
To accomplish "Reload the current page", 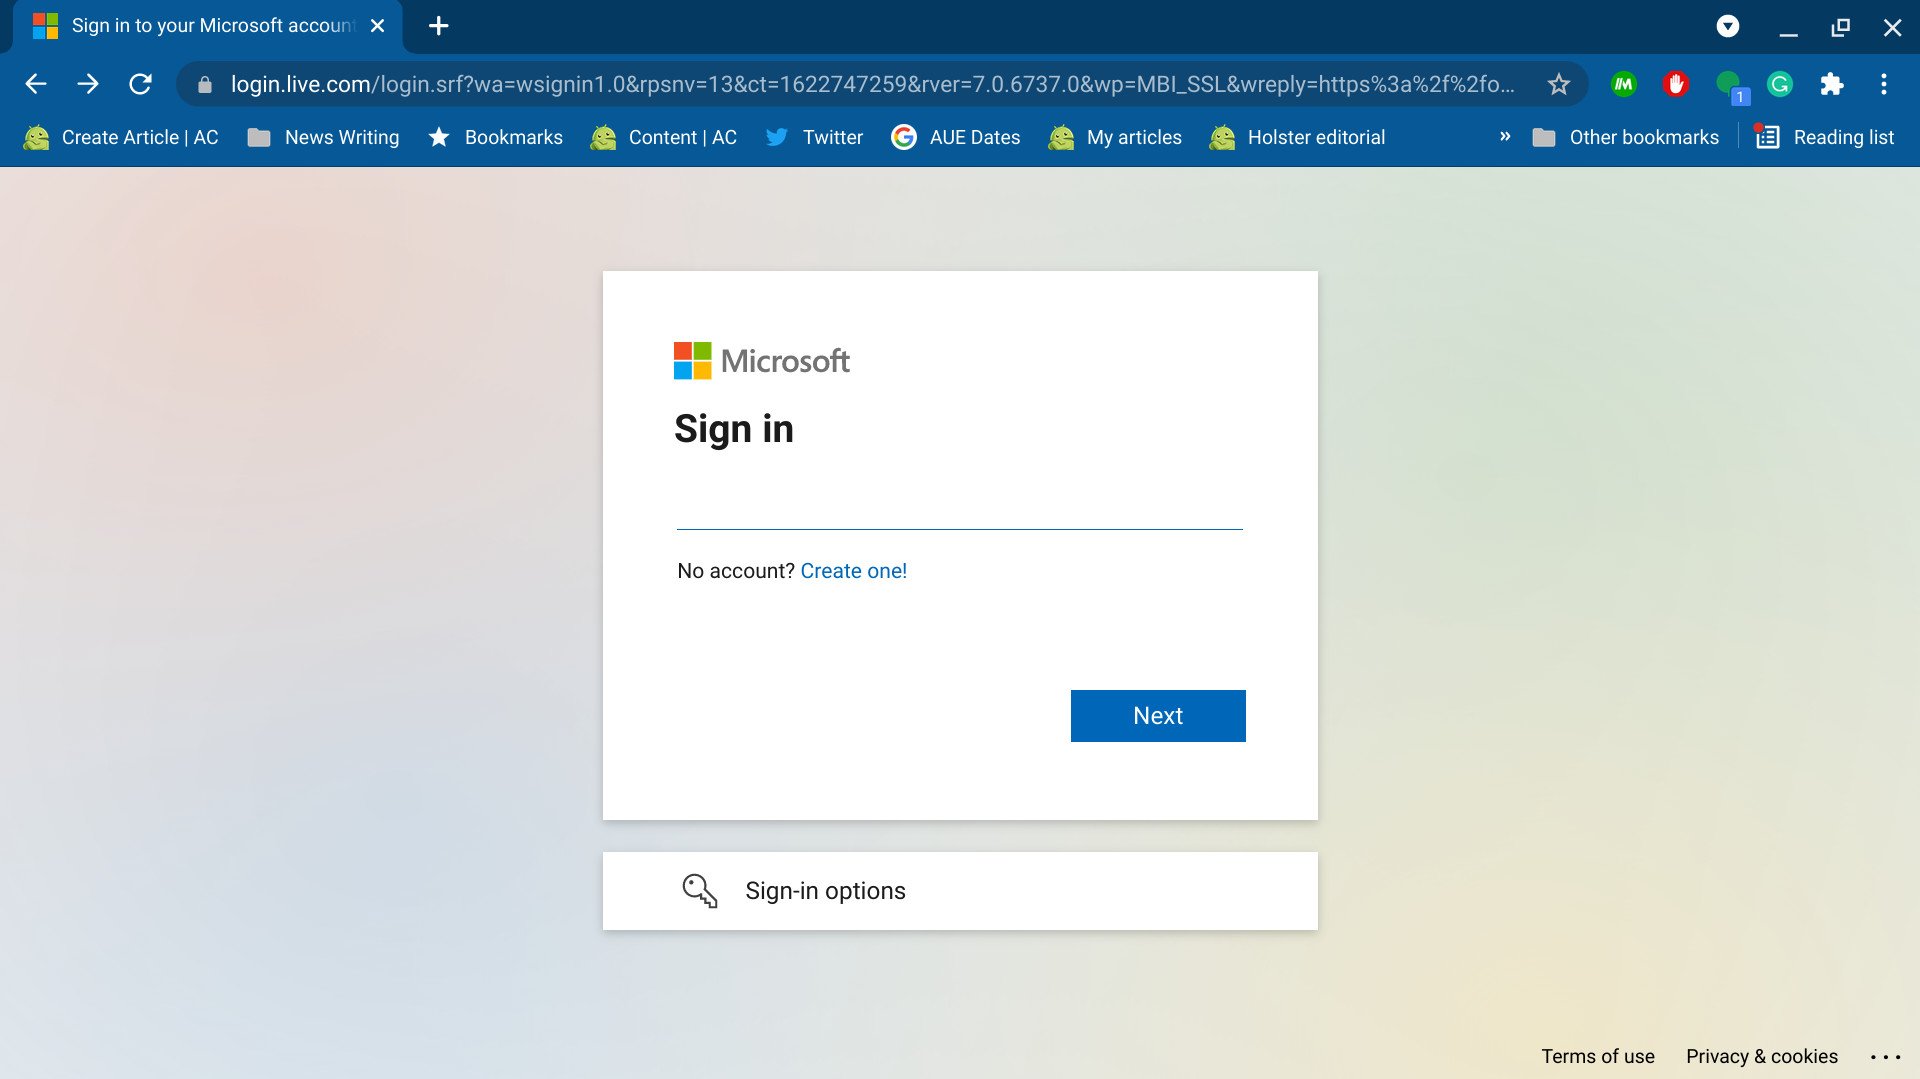I will tap(141, 84).
